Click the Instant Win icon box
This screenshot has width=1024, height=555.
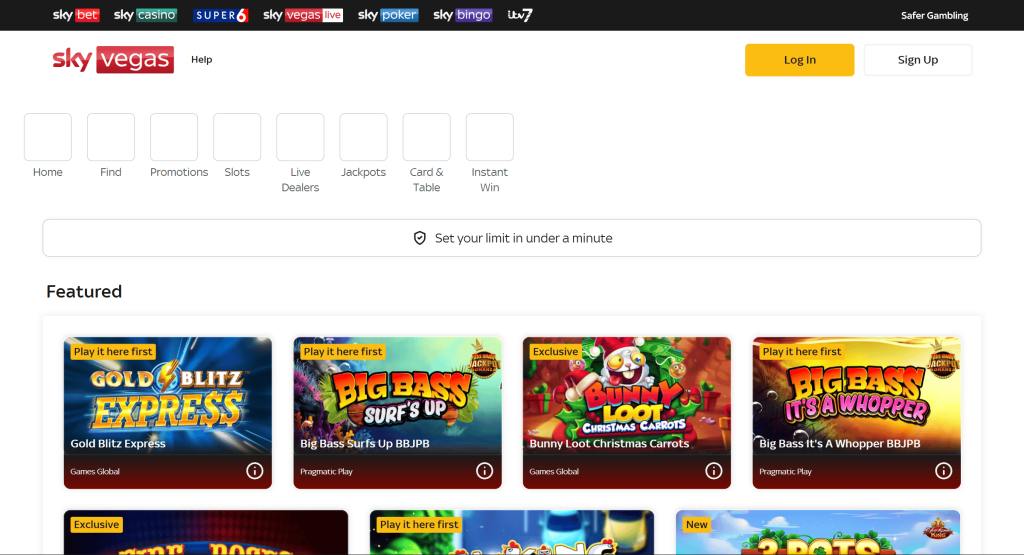(x=490, y=137)
